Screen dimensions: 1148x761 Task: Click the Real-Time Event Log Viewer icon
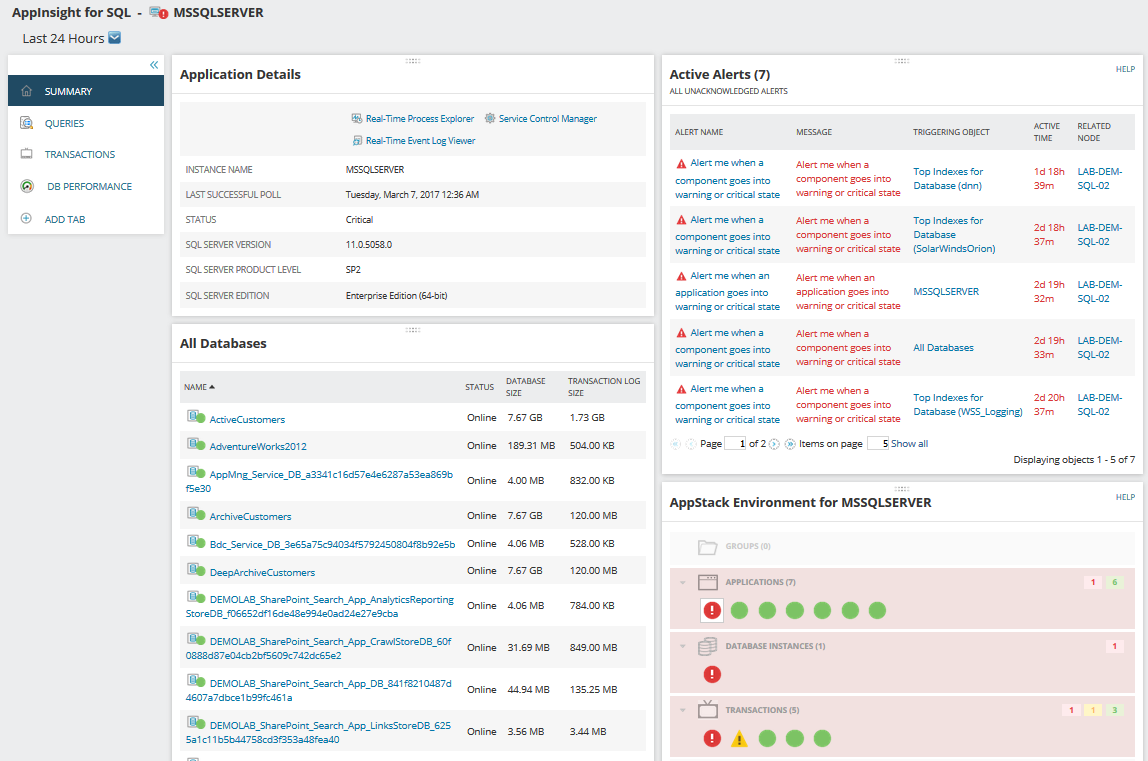point(357,140)
